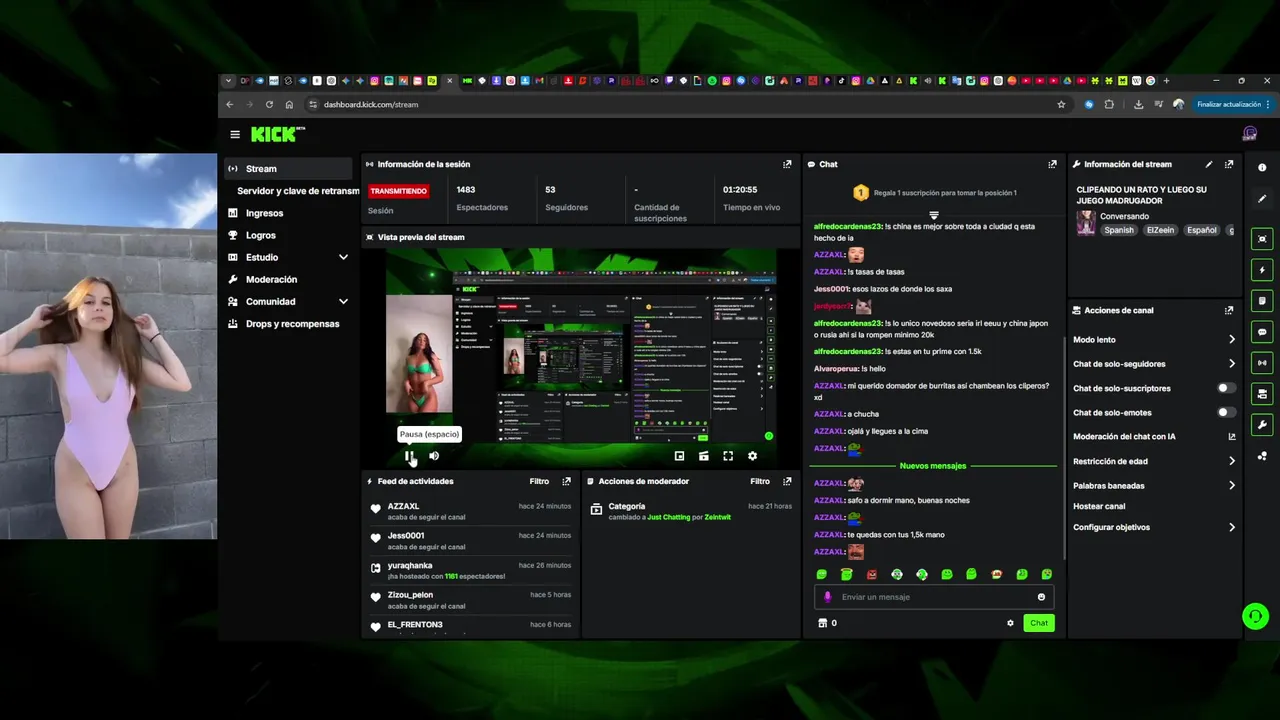Pop out the Feed de actividades panel

(x=566, y=481)
